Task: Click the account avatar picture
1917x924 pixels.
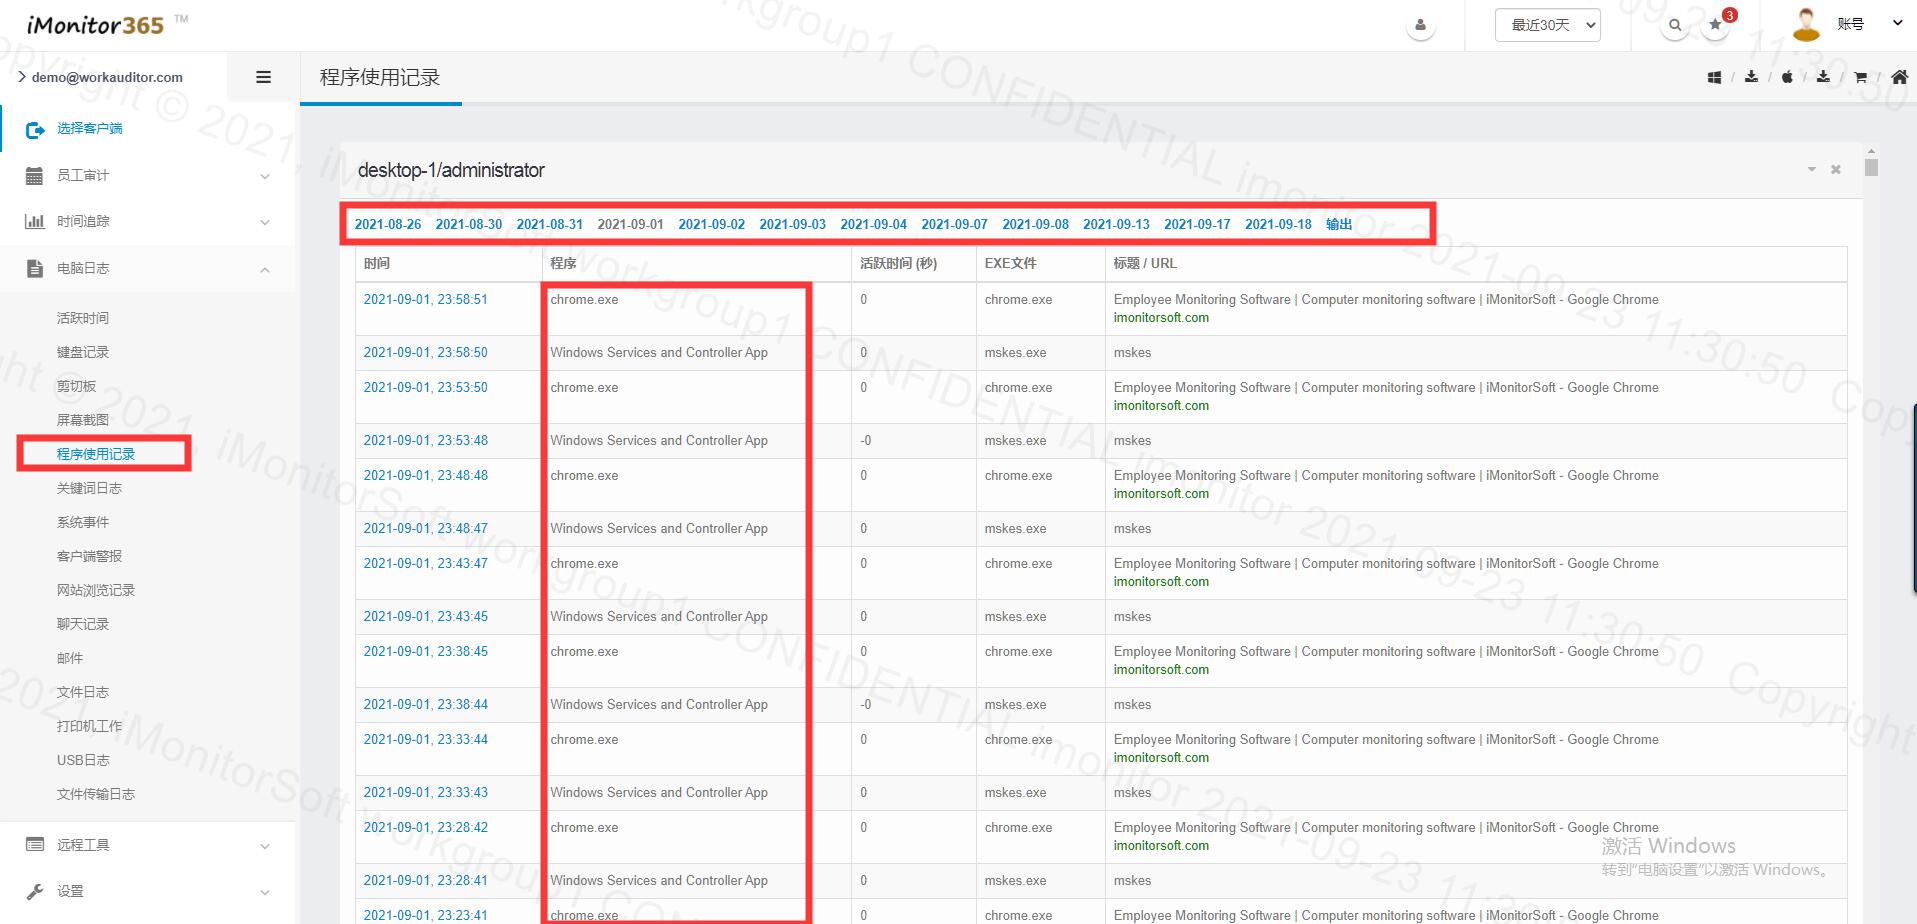Action: tap(1806, 24)
